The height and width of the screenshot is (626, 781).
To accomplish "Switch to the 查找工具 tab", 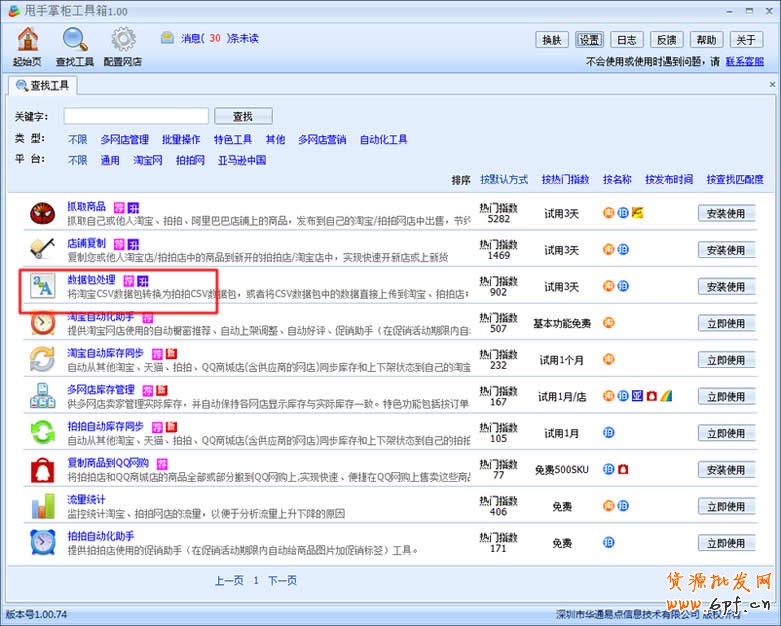I will (43, 86).
